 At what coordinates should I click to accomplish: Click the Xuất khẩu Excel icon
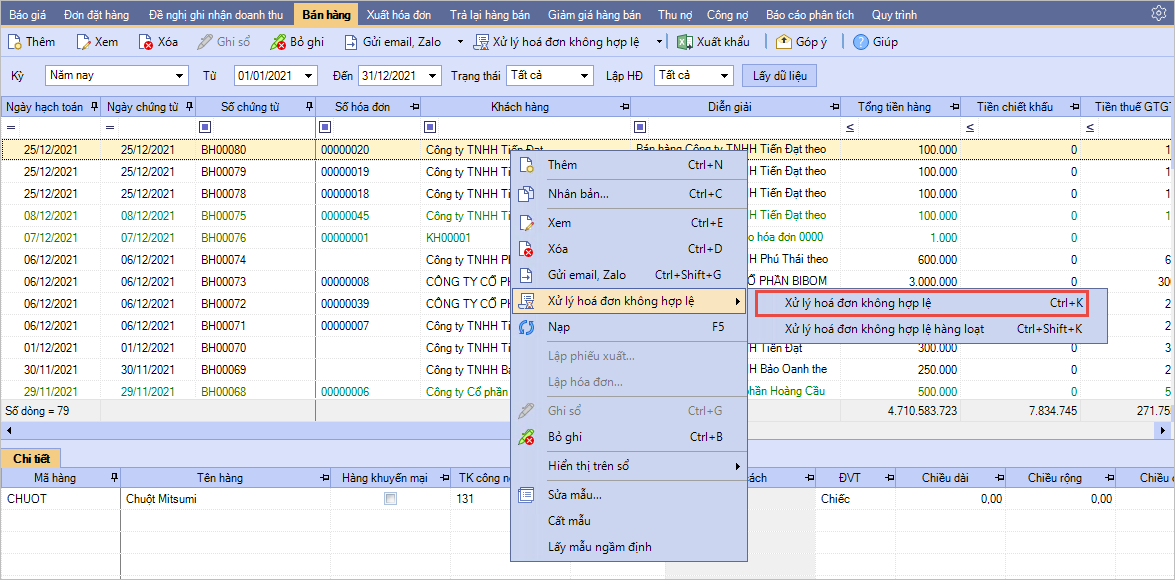(x=685, y=42)
